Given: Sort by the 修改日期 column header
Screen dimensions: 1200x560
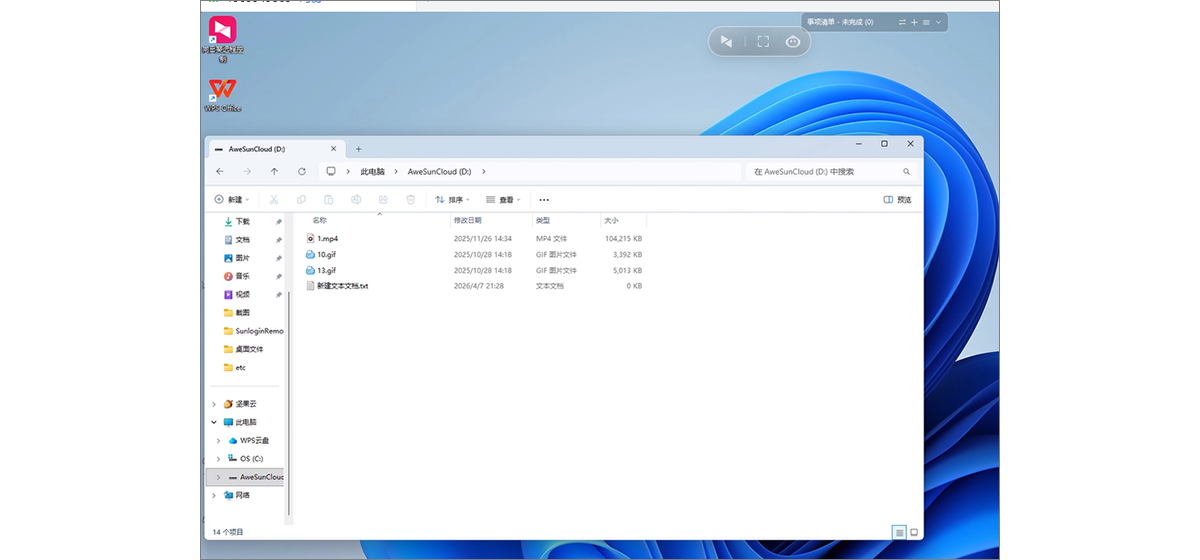Looking at the screenshot, I should [x=467, y=220].
